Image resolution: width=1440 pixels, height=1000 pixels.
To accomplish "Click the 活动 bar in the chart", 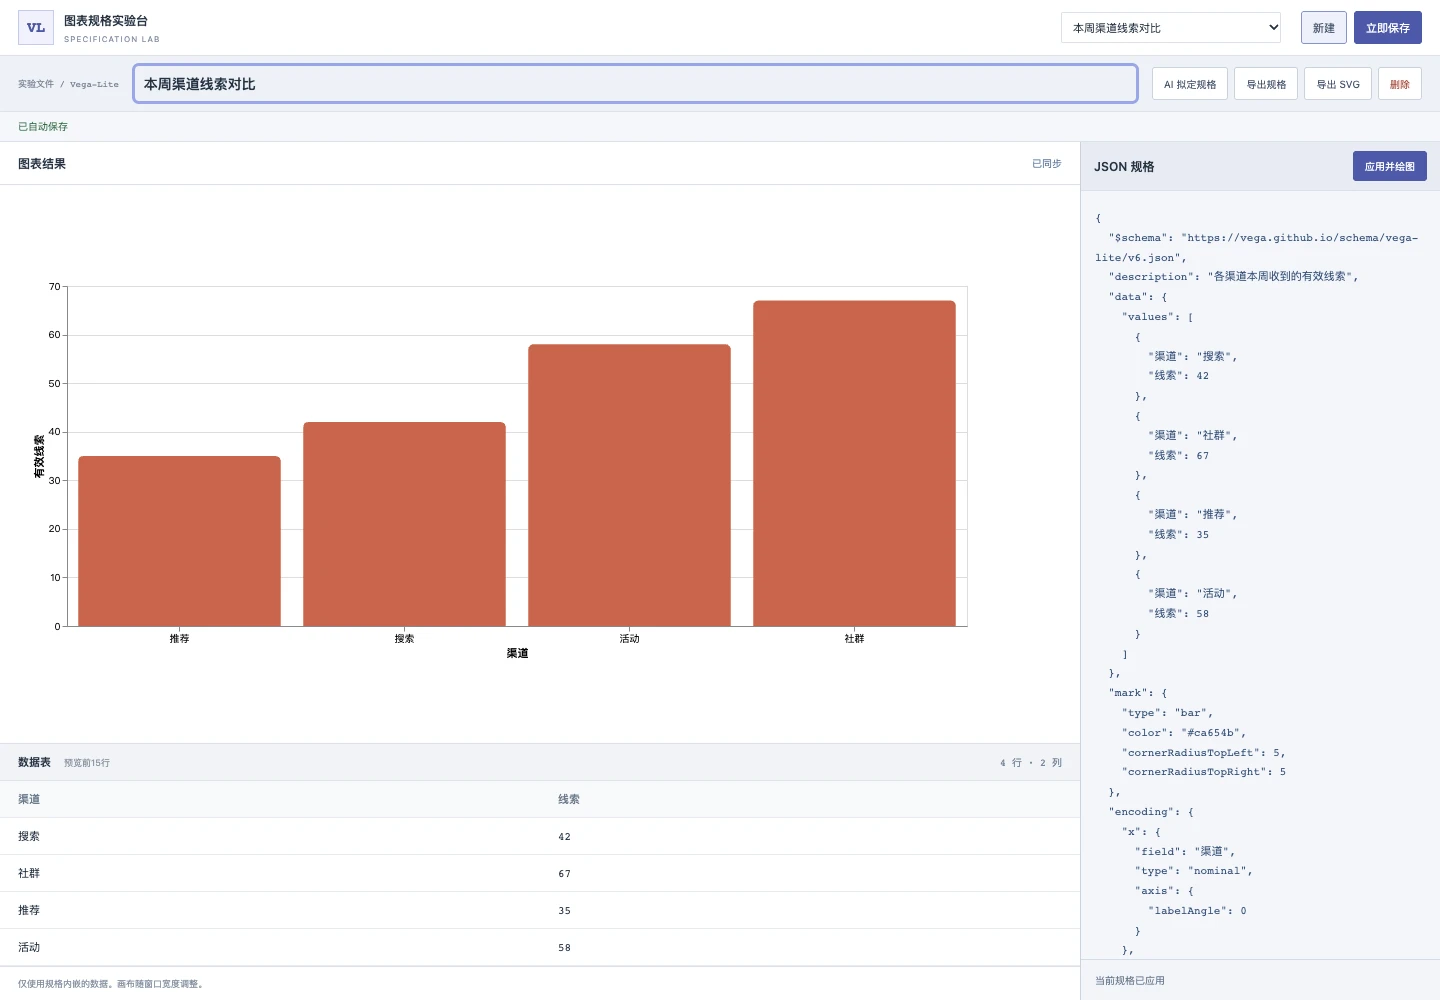I will tap(629, 485).
